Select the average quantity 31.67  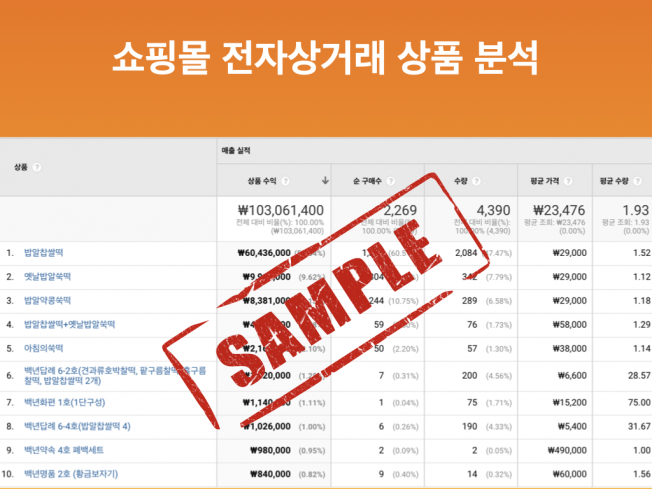[639, 426]
